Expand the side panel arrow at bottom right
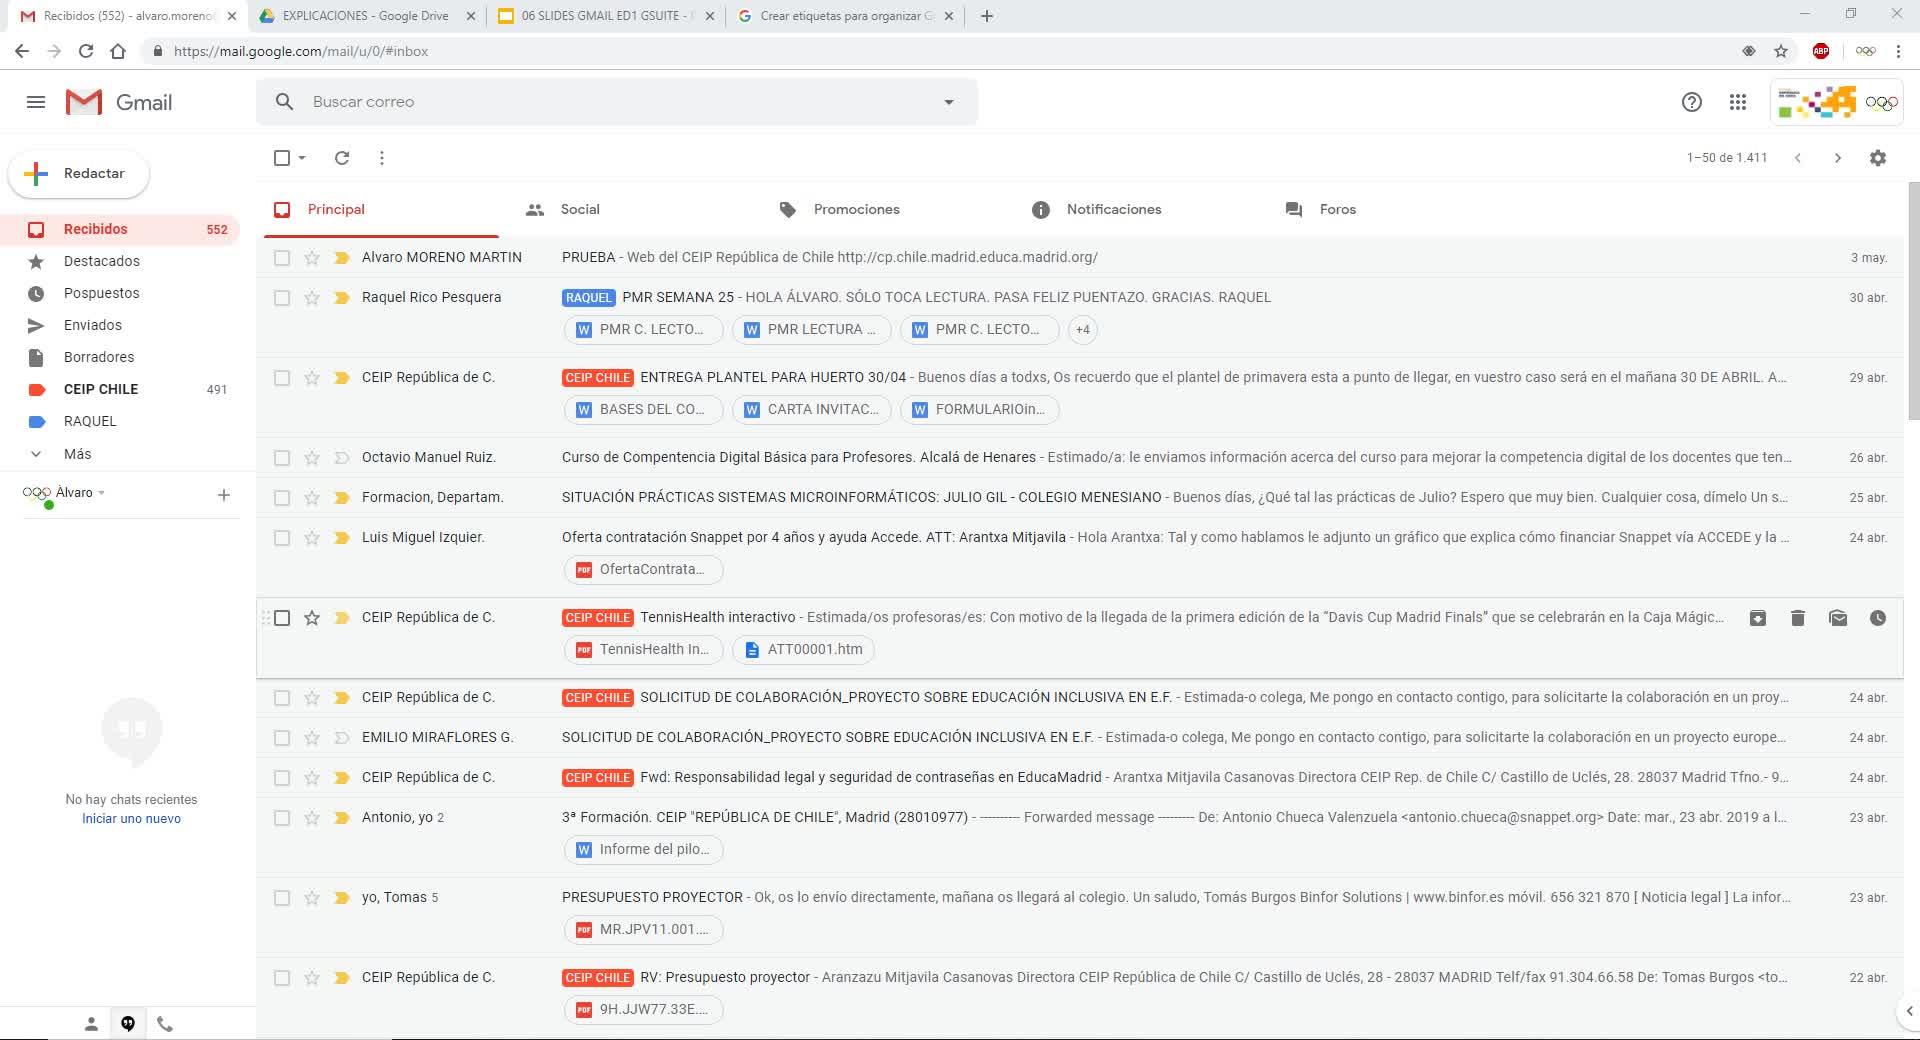 tap(1909, 1011)
